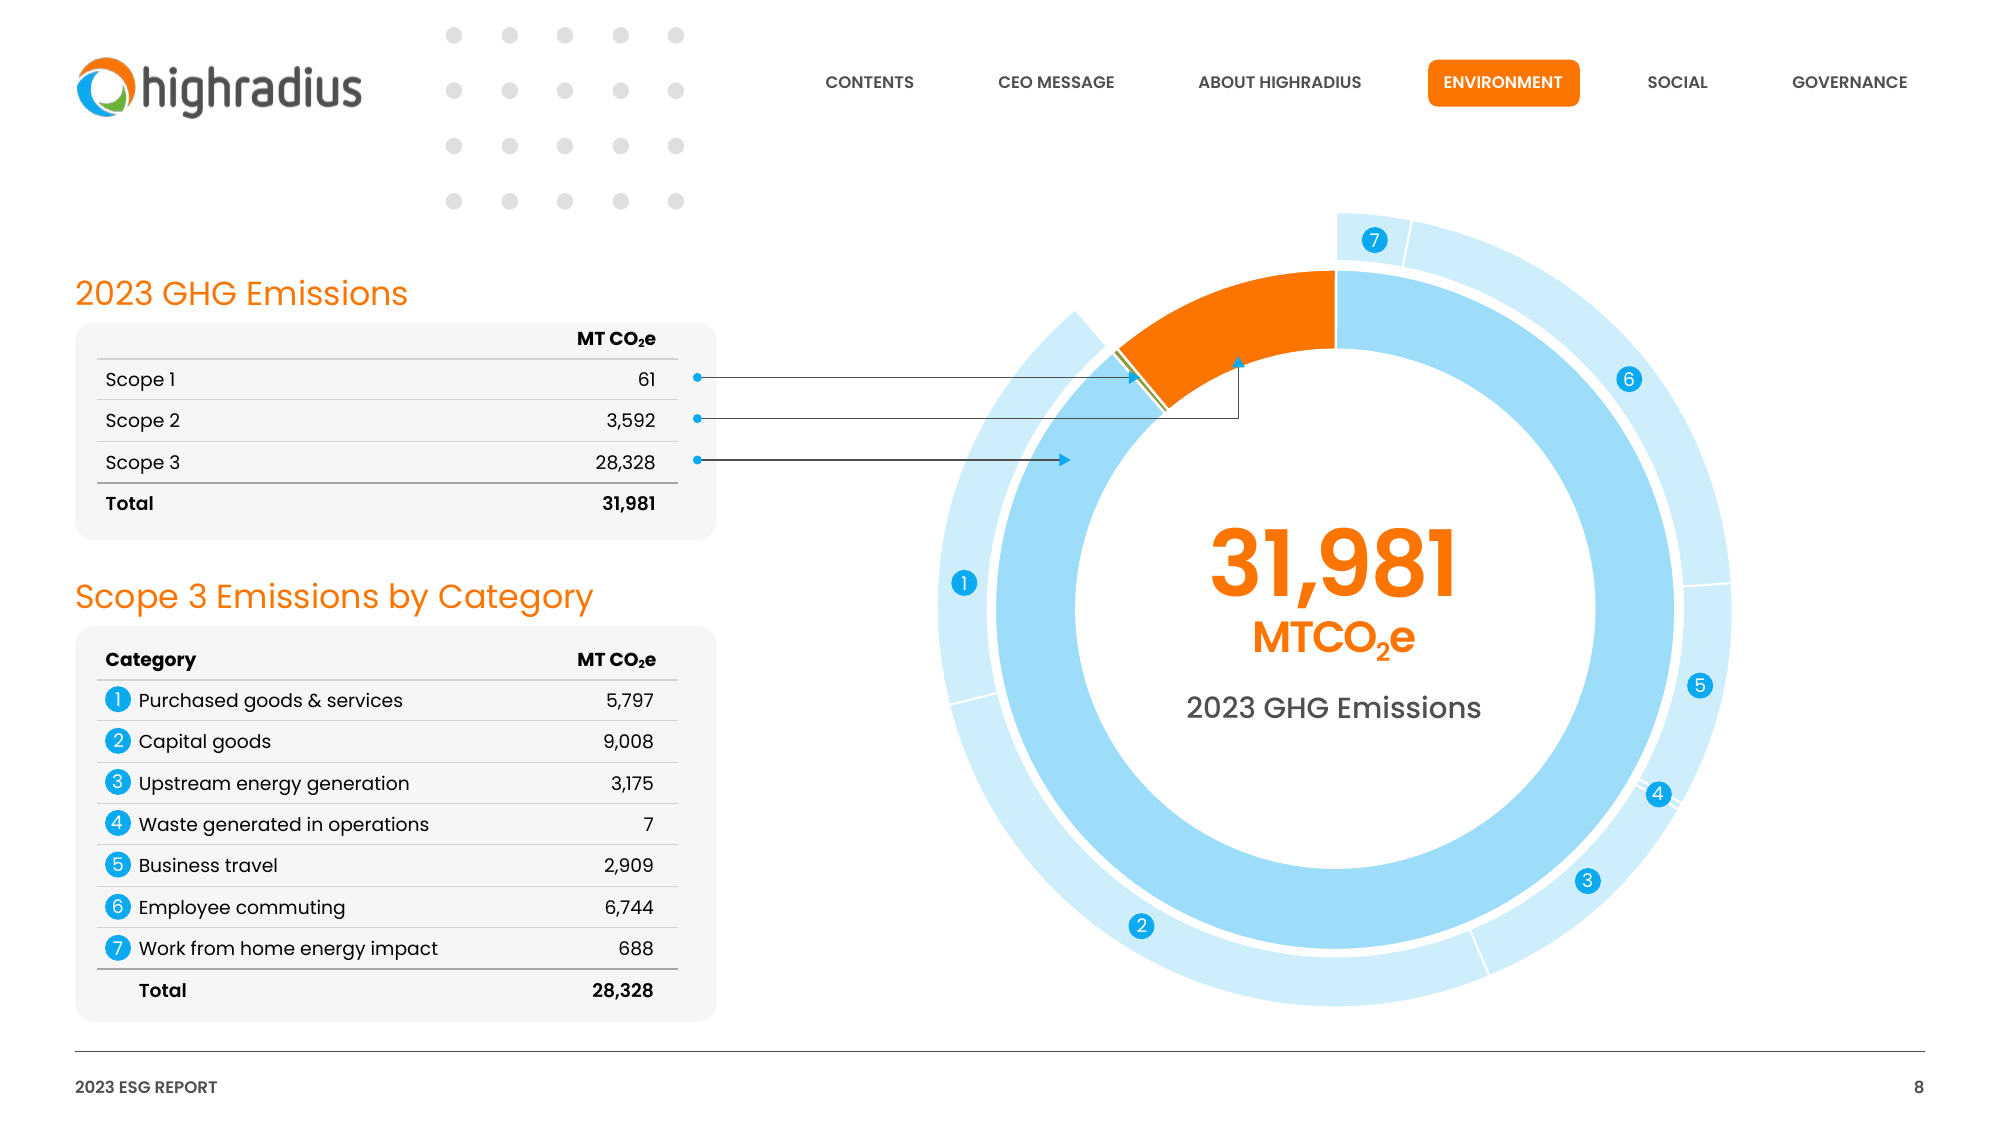Image resolution: width=2000 pixels, height=1125 pixels.
Task: Click chart marker number 2
Action: pos(1141,926)
